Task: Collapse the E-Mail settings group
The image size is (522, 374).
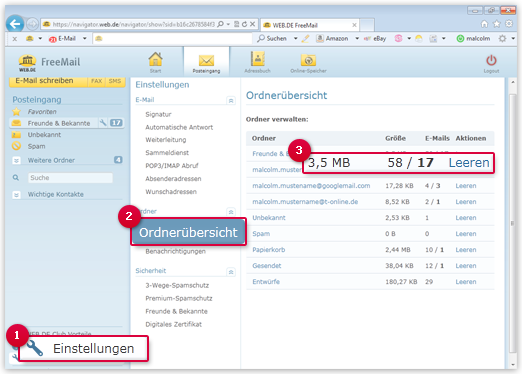Action: [x=231, y=101]
